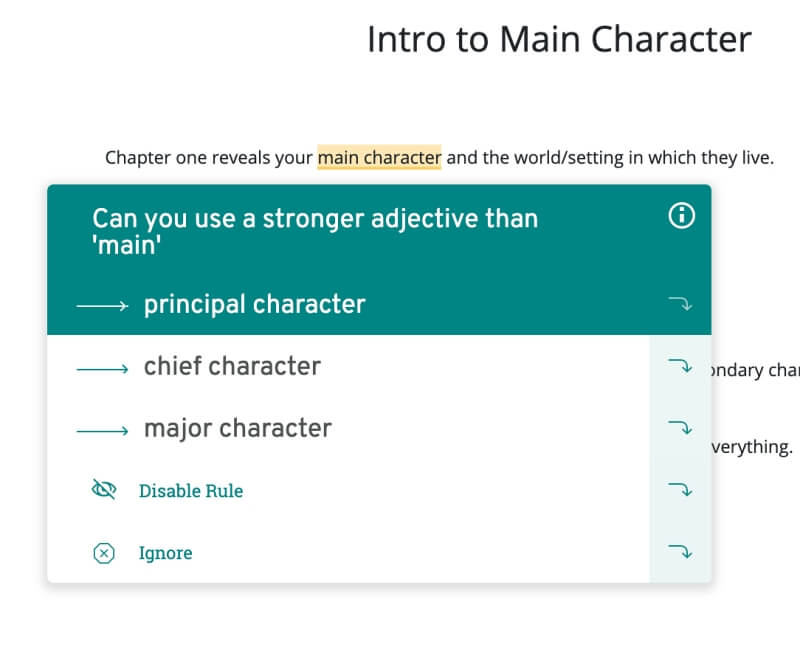Click curved arrow beside Ignore
The image size is (800, 661).
680,551
